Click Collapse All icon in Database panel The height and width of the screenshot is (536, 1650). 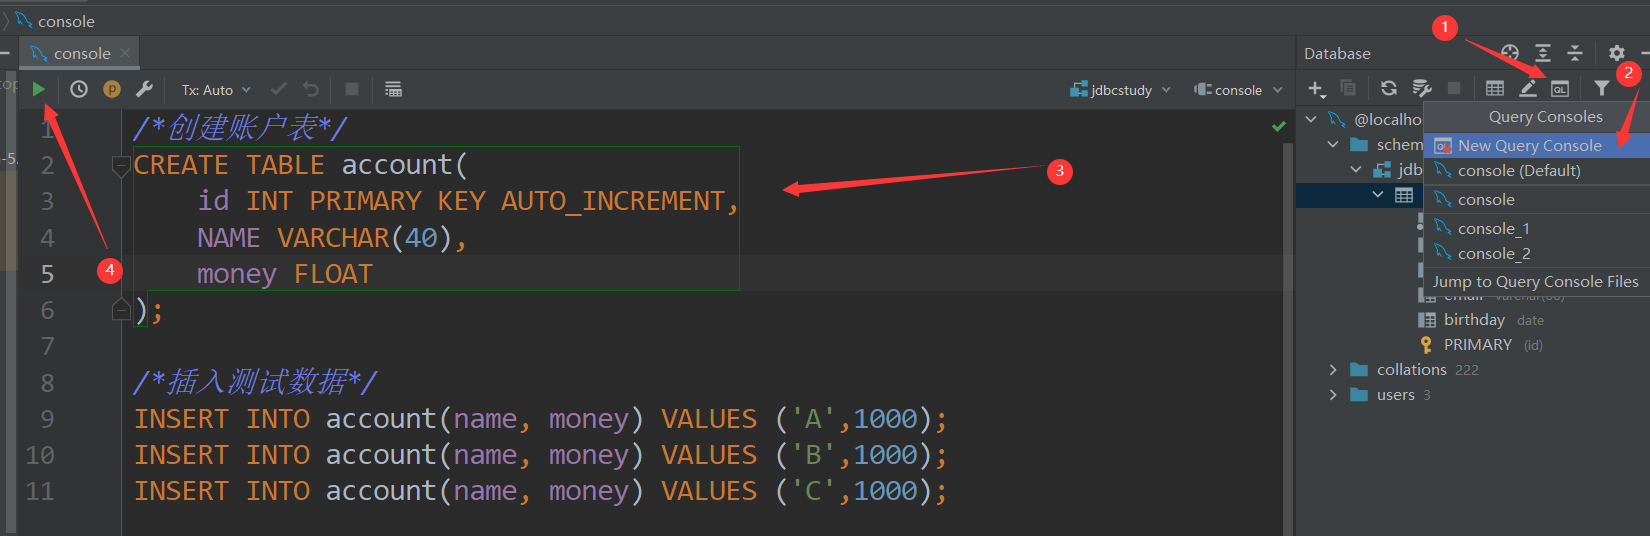coord(1575,53)
